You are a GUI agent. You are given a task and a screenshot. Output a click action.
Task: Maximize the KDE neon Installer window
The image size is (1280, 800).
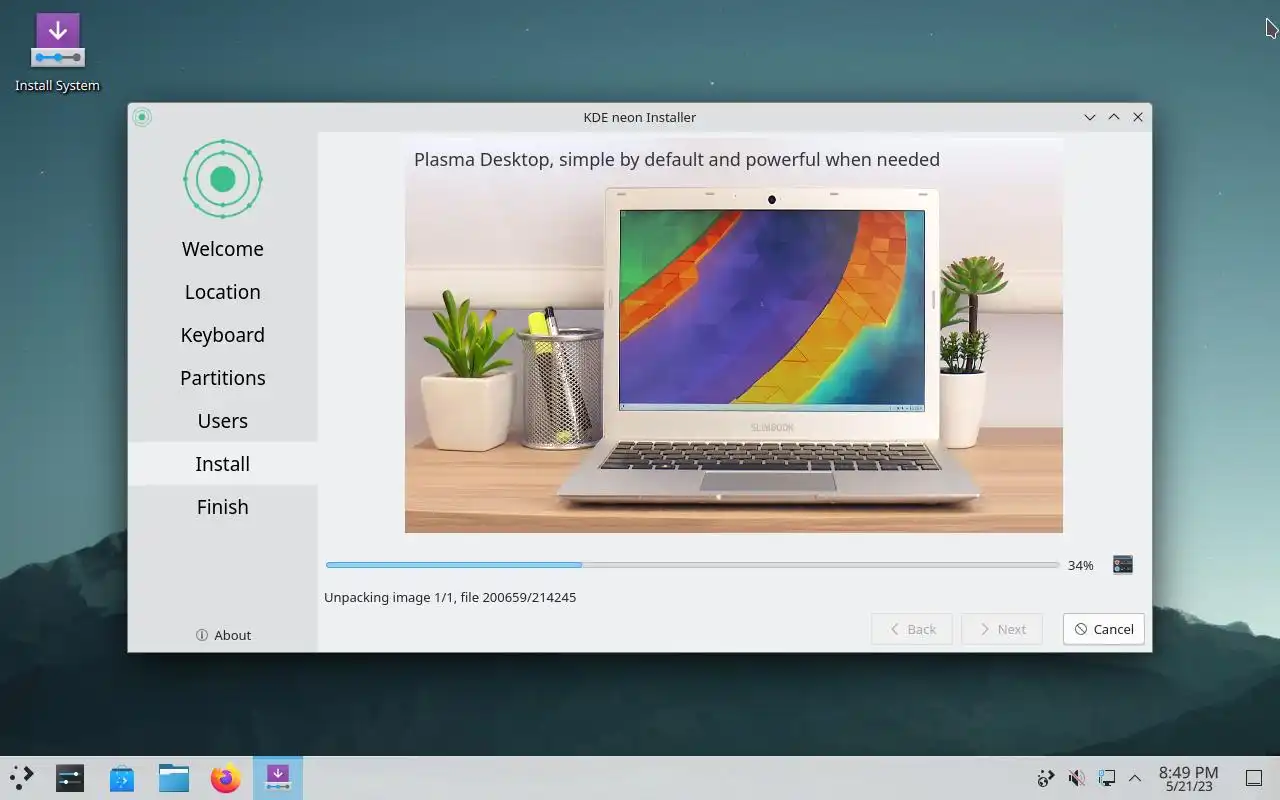click(1114, 117)
